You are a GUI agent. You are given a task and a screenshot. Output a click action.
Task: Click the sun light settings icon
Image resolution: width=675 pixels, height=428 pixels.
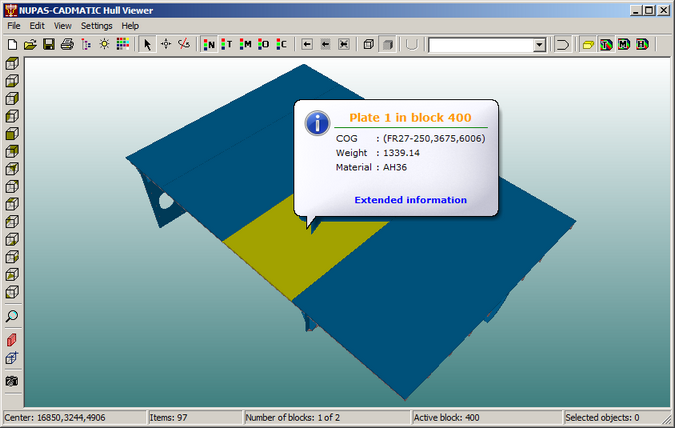[x=104, y=44]
